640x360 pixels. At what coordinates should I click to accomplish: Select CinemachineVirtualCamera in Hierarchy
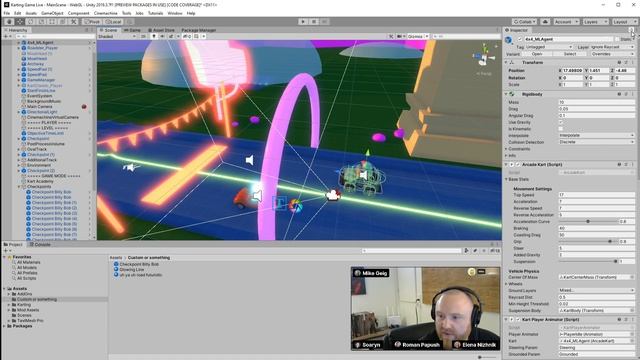tap(53, 117)
